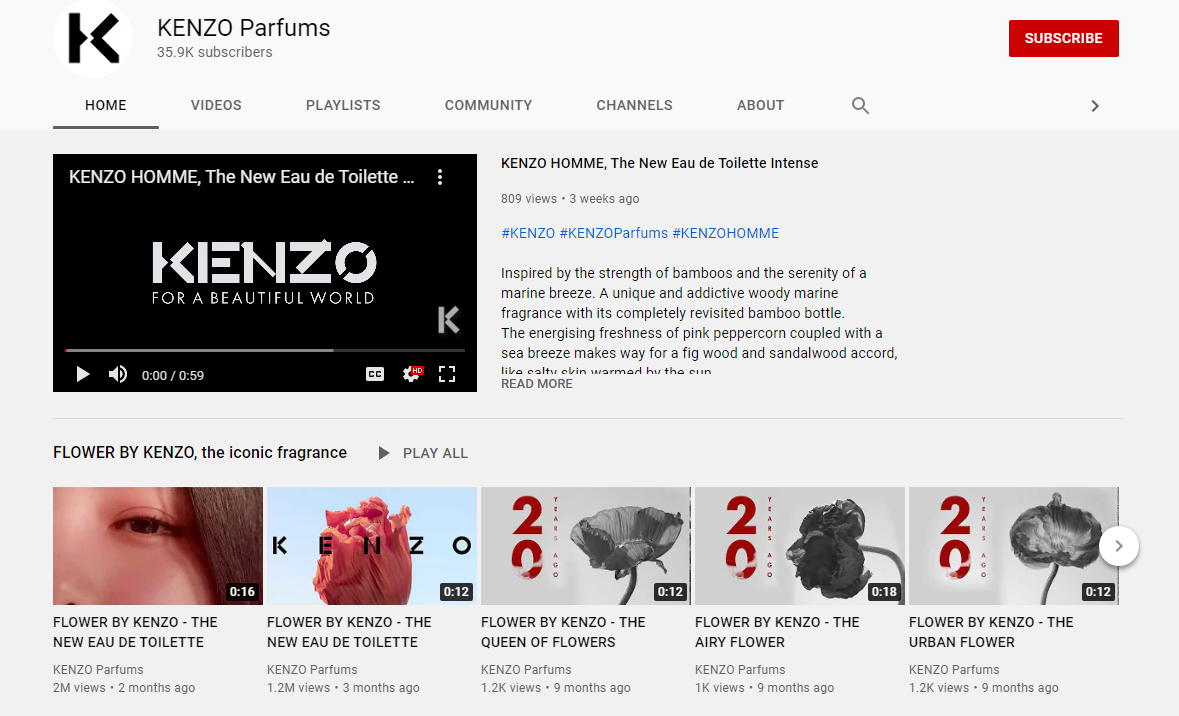Viewport: 1179px width, 716px height.
Task: Open the video player options three-dot menu
Action: tap(440, 176)
